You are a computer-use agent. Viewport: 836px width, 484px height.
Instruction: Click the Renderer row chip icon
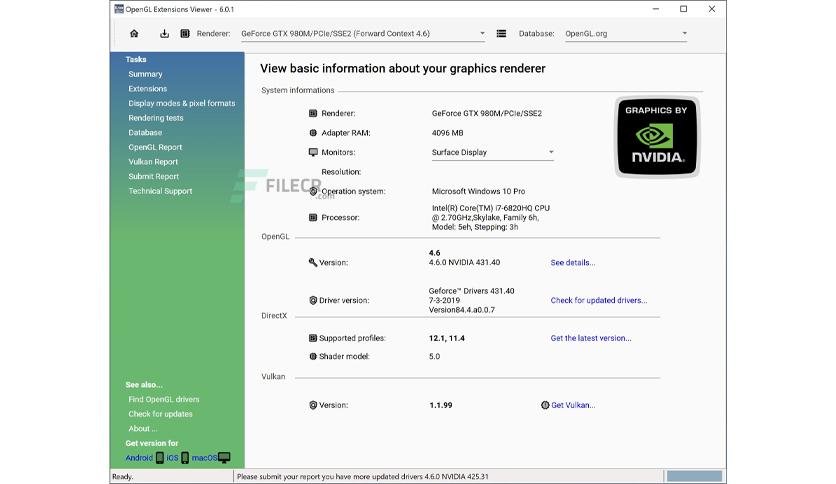(313, 113)
